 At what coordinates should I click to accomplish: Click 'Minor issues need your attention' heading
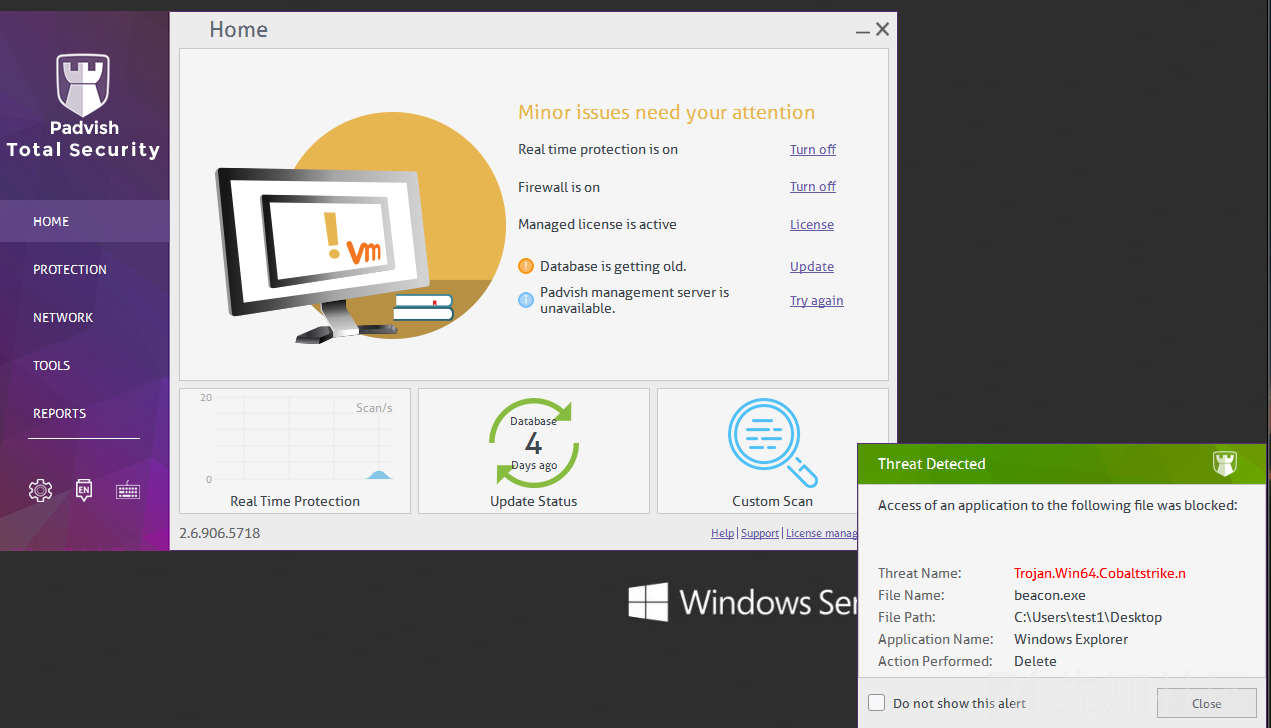coord(666,112)
